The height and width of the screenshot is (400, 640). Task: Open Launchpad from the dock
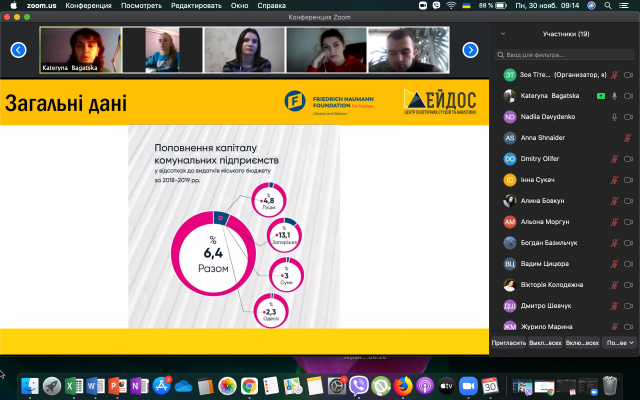pyautogui.click(x=52, y=386)
